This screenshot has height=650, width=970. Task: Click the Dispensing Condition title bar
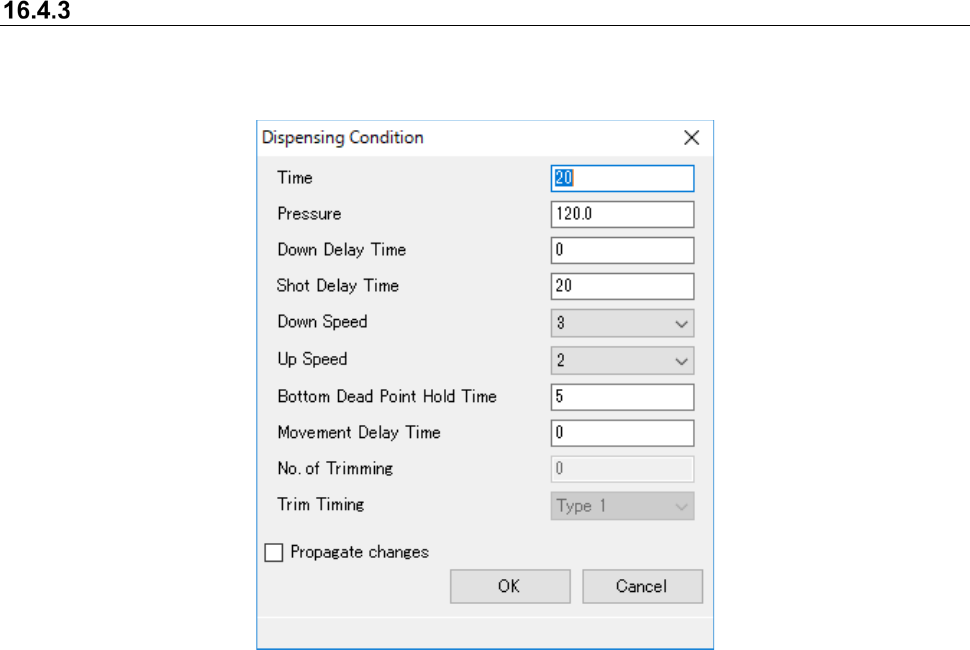(450, 138)
